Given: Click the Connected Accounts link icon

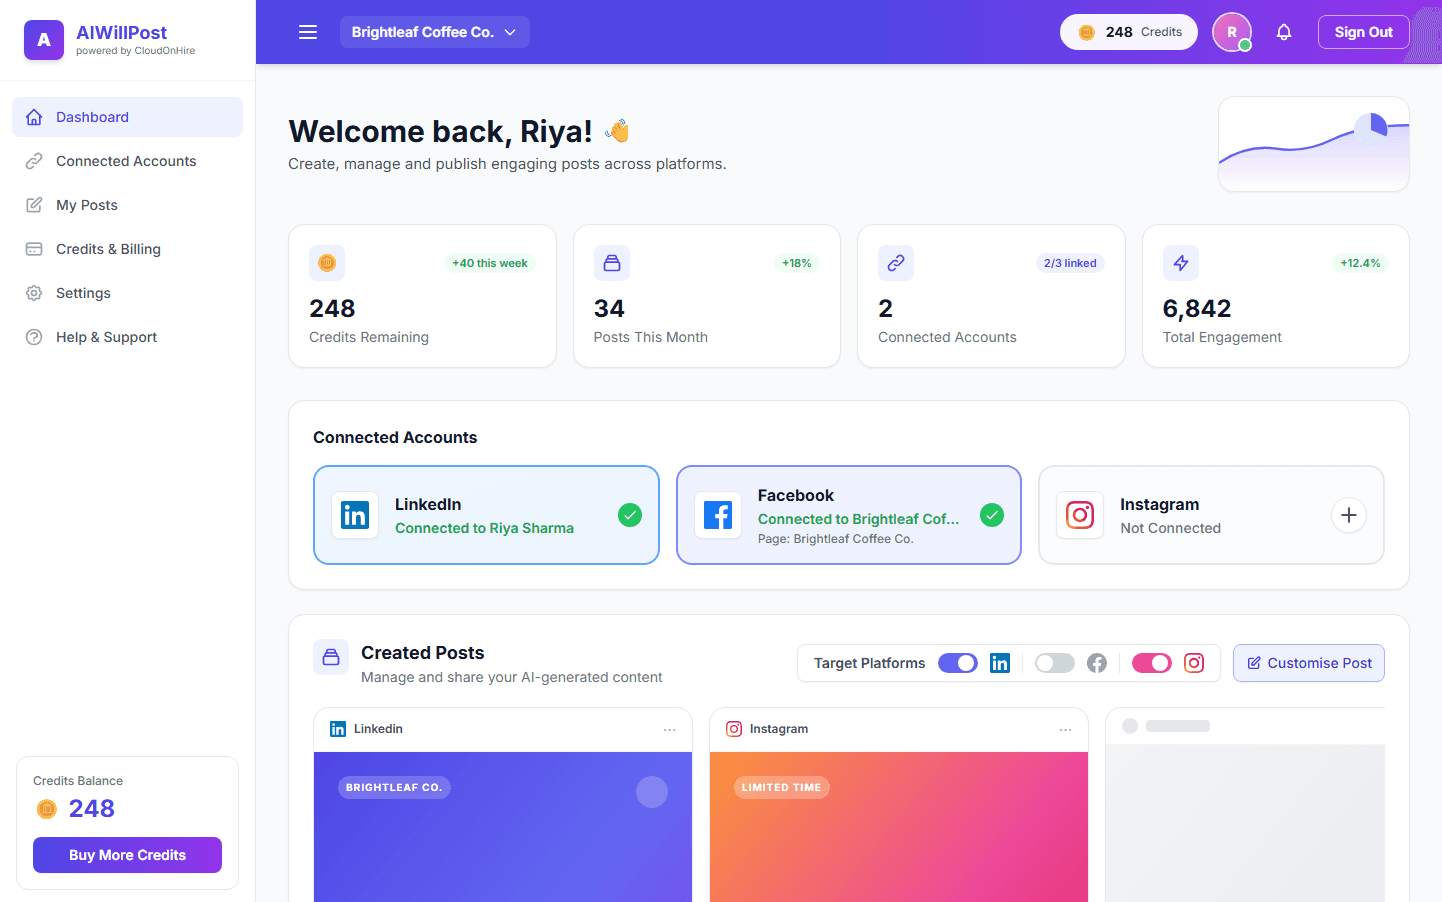Looking at the screenshot, I should tap(34, 161).
